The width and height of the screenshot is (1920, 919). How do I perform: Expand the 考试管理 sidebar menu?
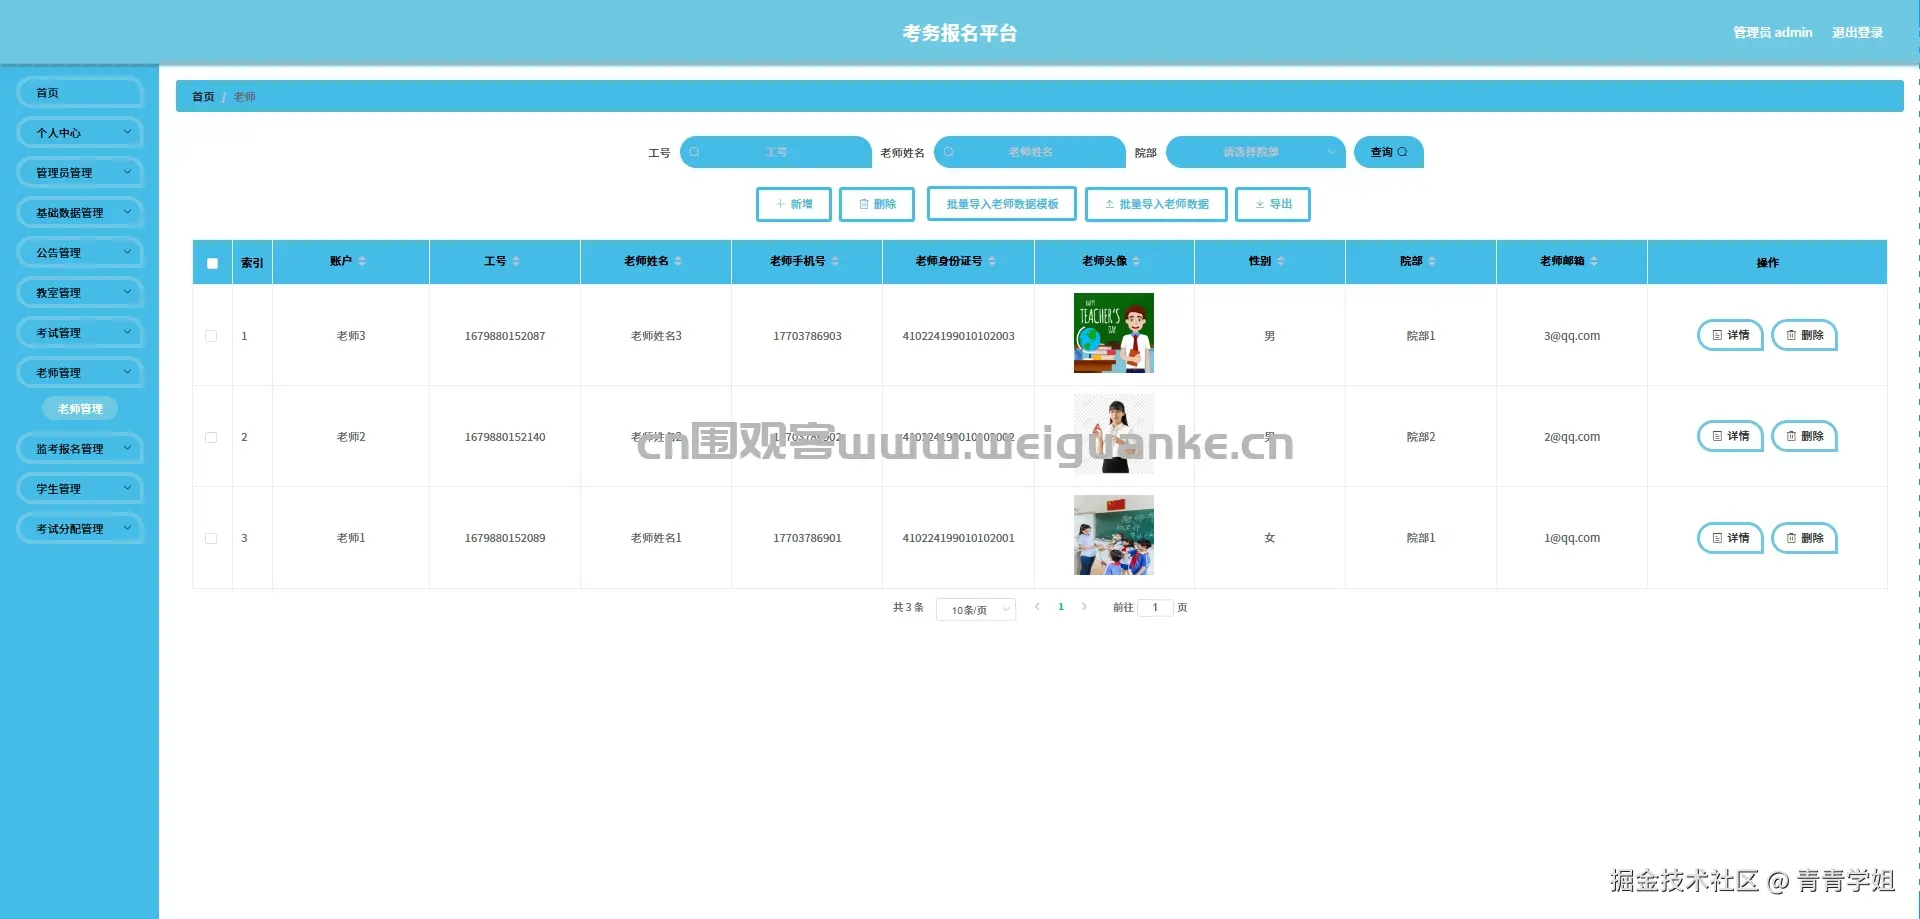pos(80,333)
